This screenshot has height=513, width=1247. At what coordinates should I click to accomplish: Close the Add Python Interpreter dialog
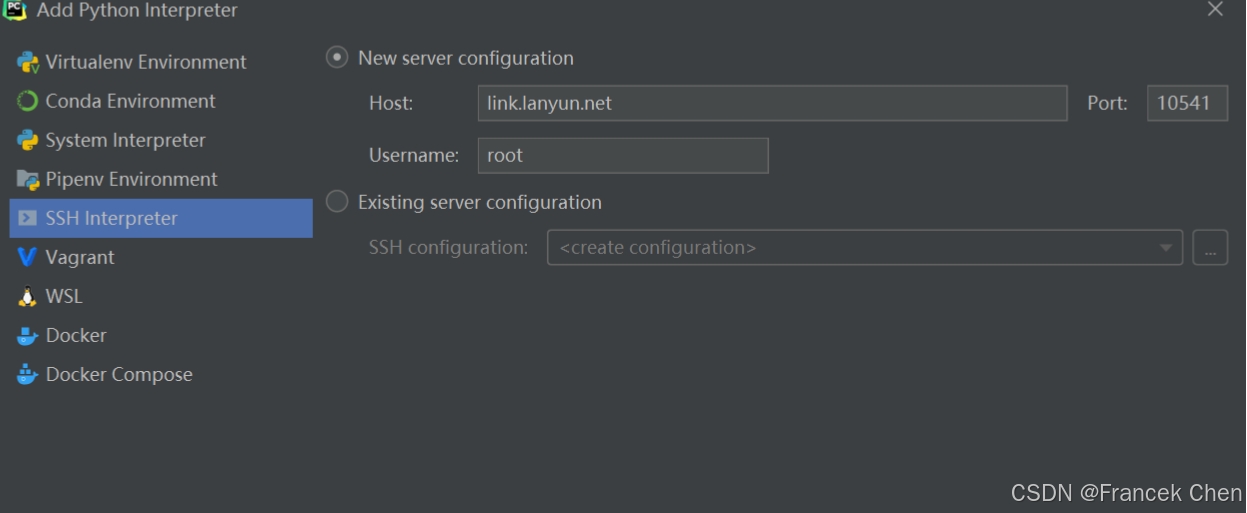coord(1215,9)
